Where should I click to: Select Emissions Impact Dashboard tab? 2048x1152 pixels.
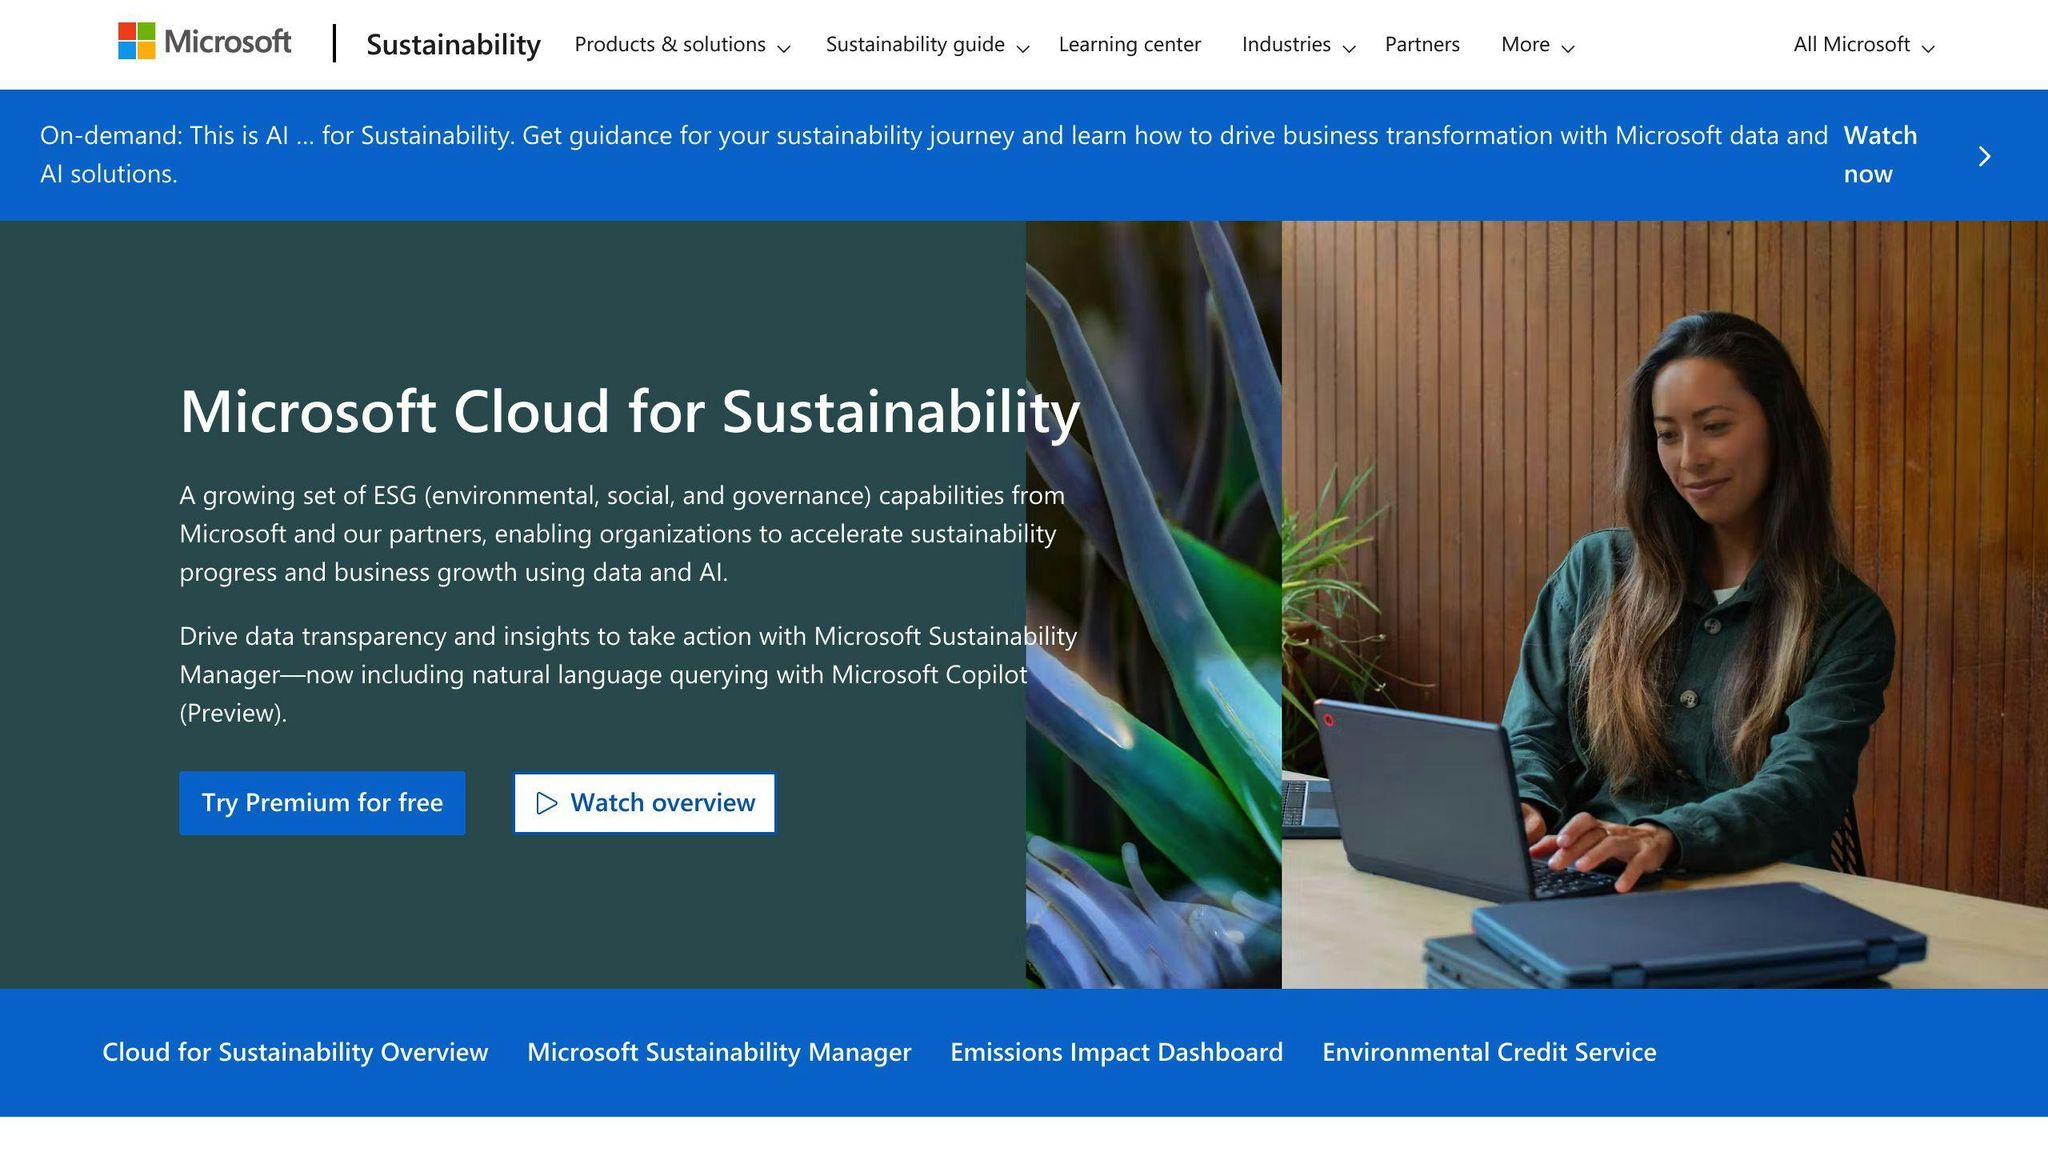pos(1116,1052)
